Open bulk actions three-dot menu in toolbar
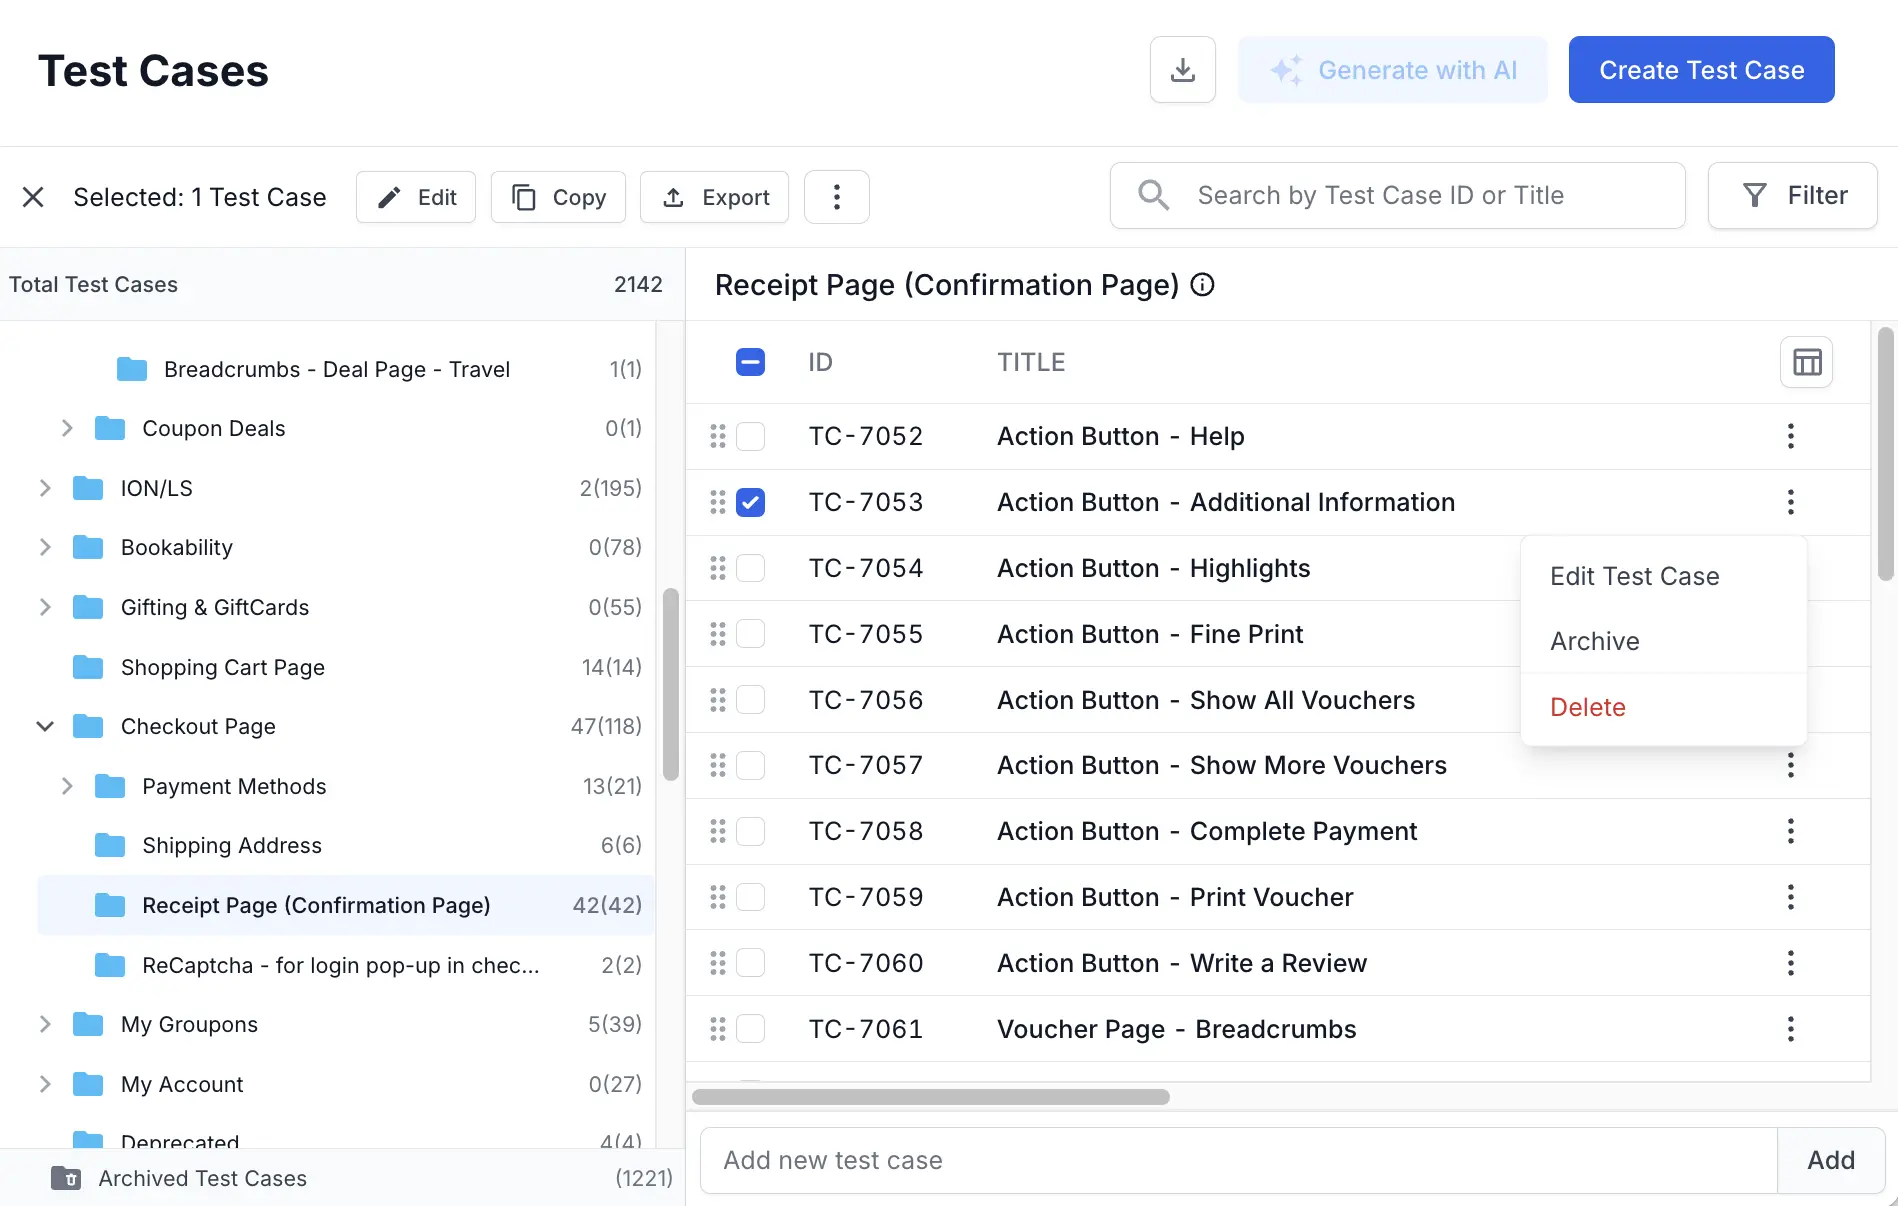The height and width of the screenshot is (1206, 1898). pos(836,197)
